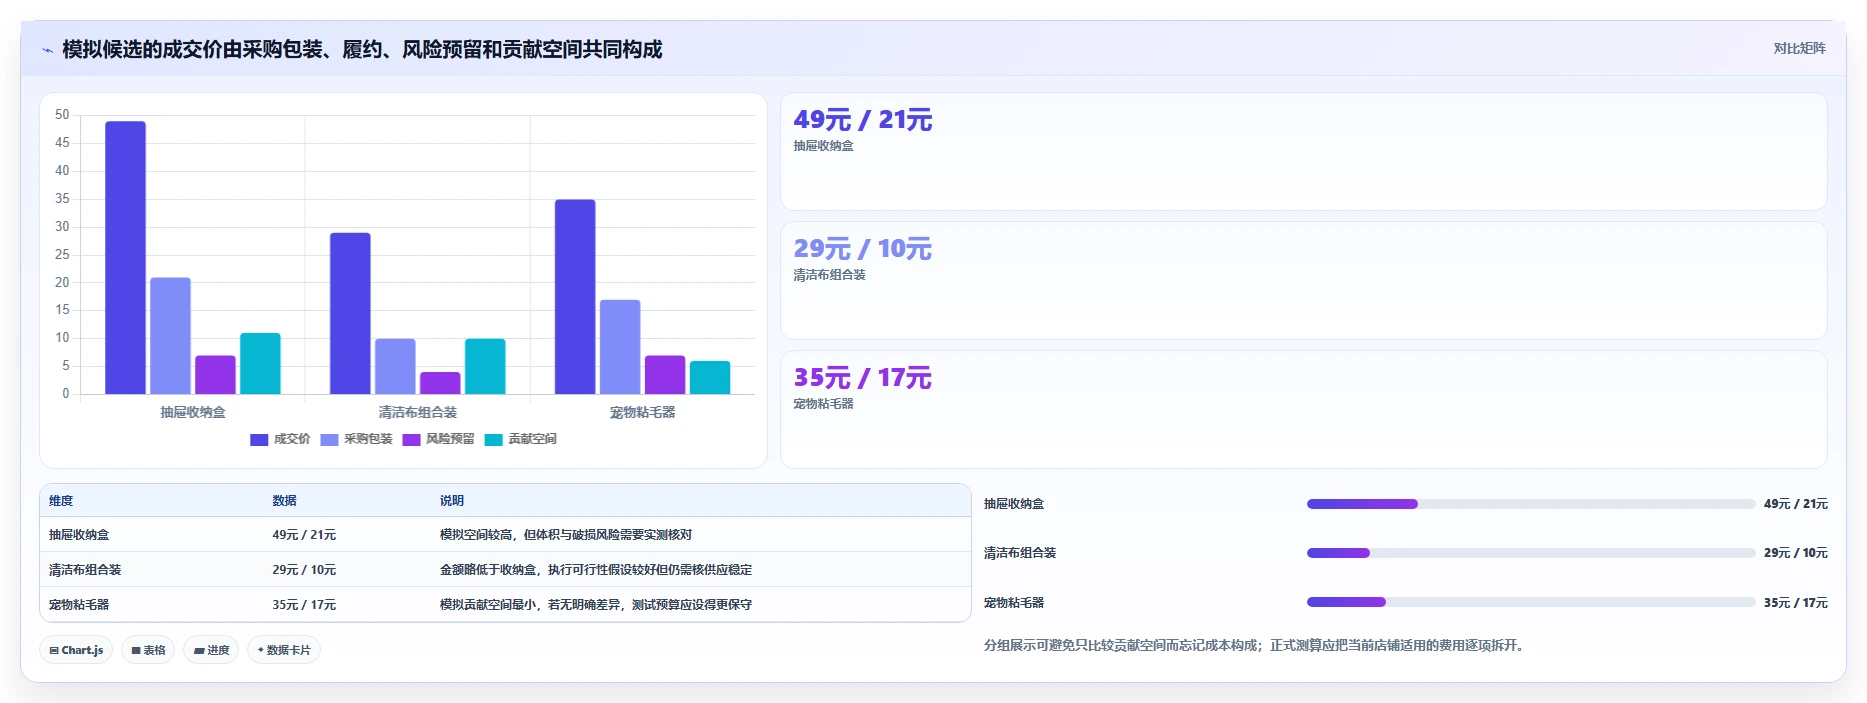
Task: Click the 宠物粘毛器 x-axis label under chart
Action: tap(643, 412)
